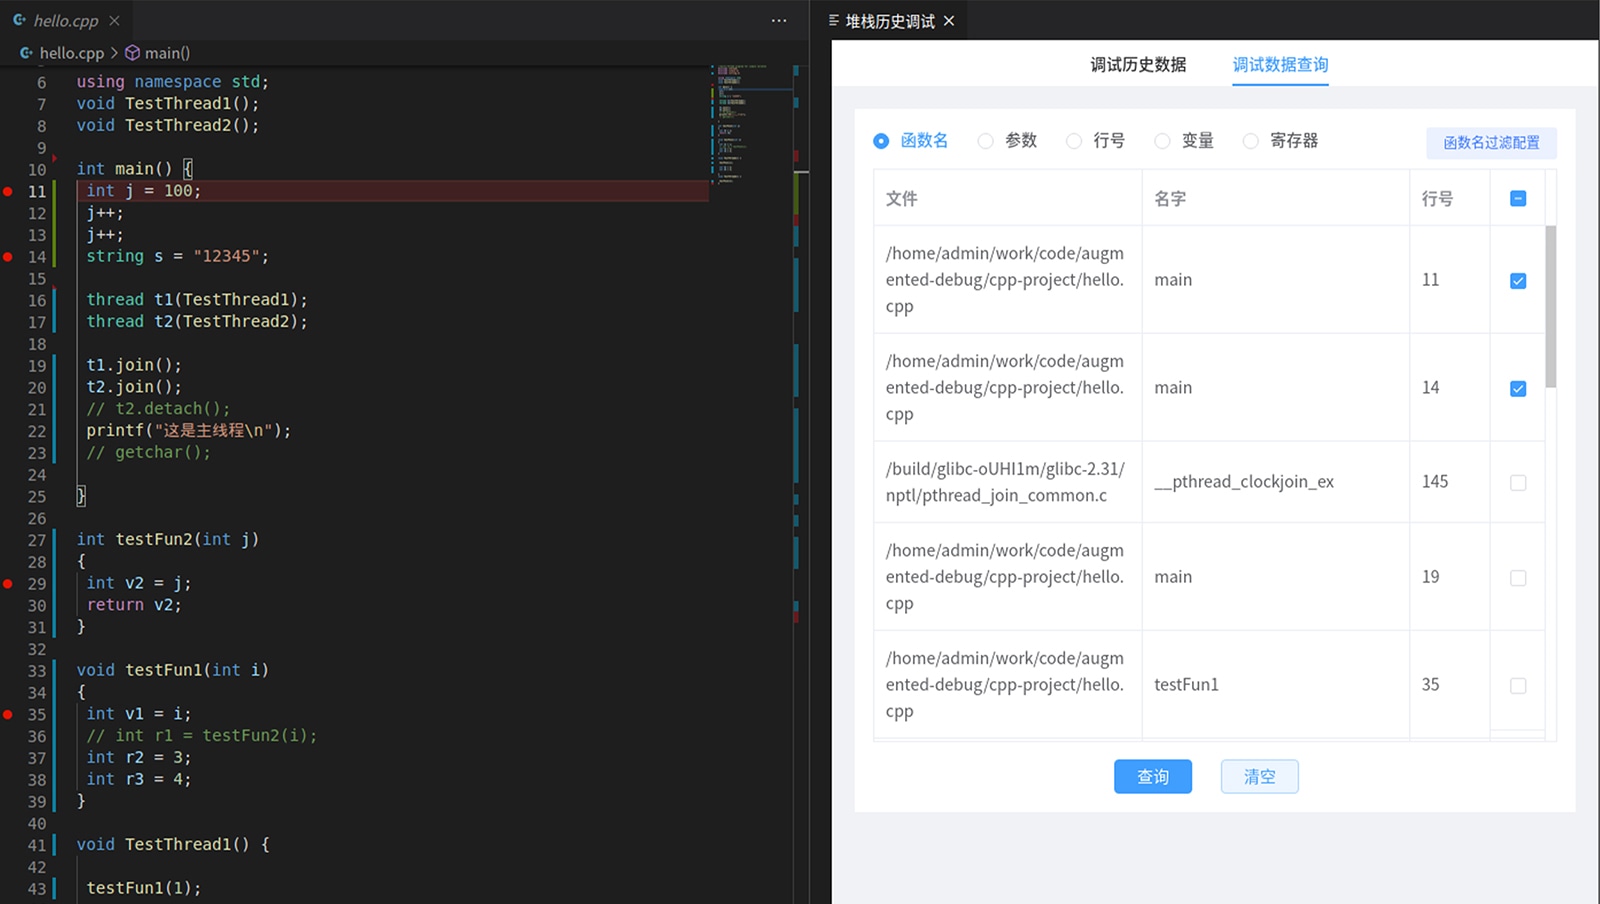
Task: Click main() in the breadcrumb
Action: 167,53
